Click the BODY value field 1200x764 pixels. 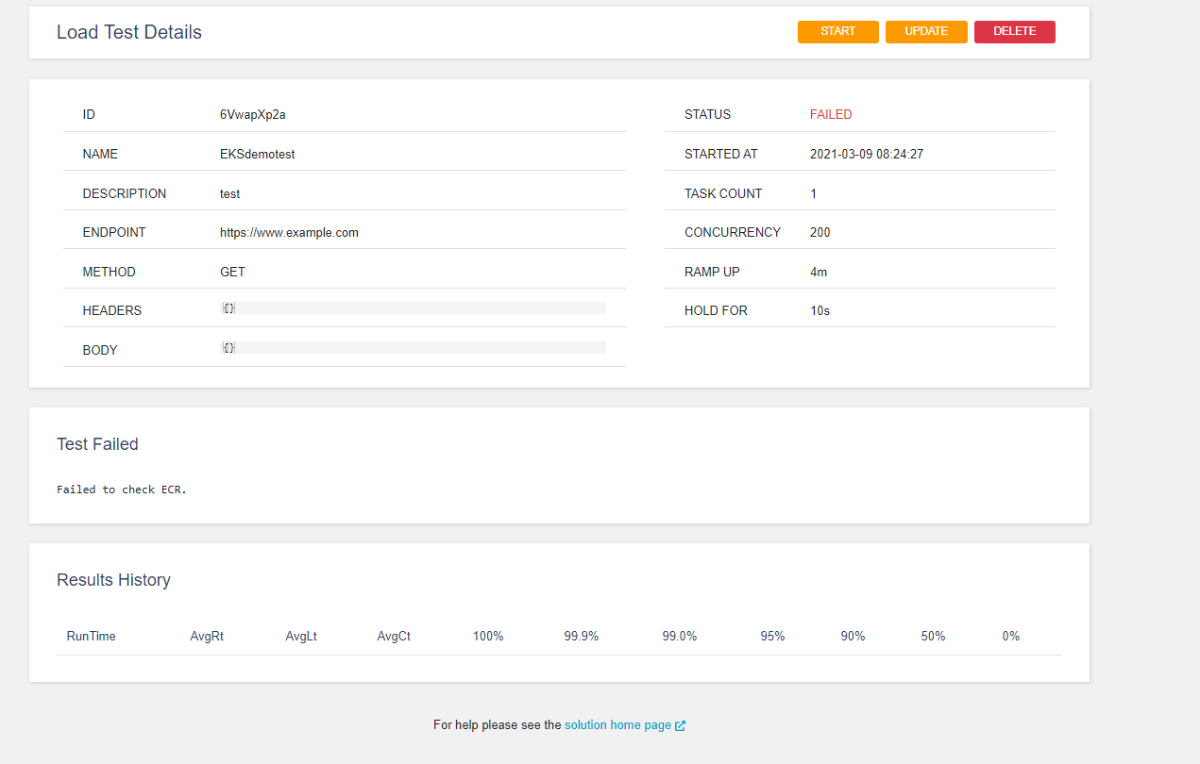coord(413,348)
